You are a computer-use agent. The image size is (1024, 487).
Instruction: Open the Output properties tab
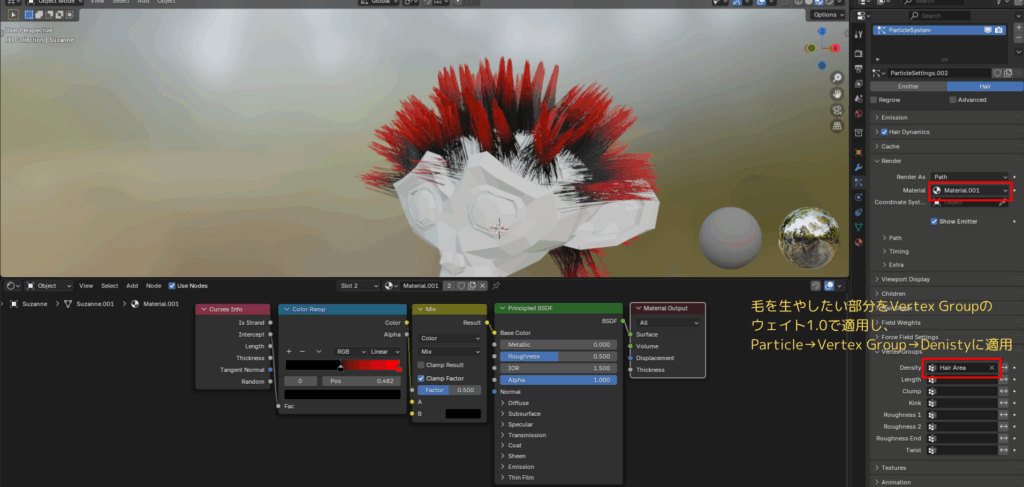(859, 69)
